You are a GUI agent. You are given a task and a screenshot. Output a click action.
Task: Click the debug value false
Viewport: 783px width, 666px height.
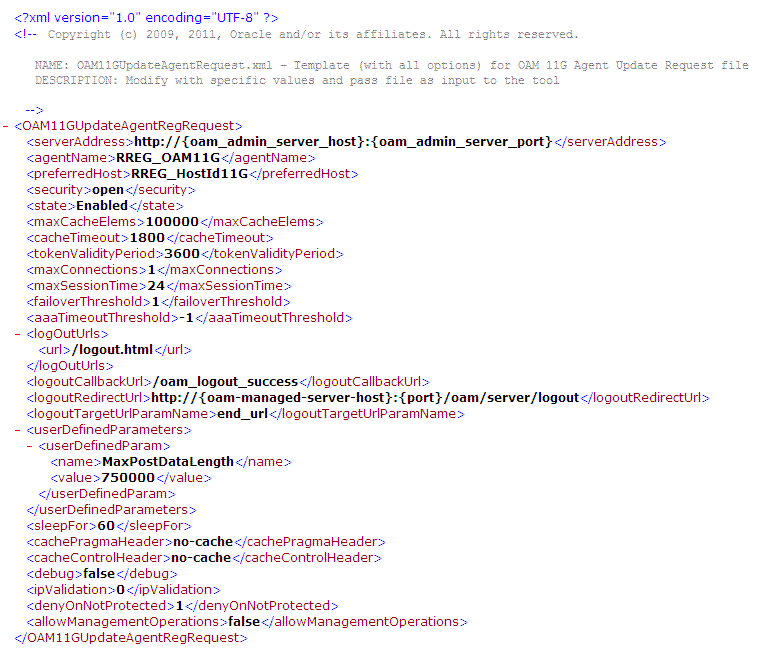[99, 574]
